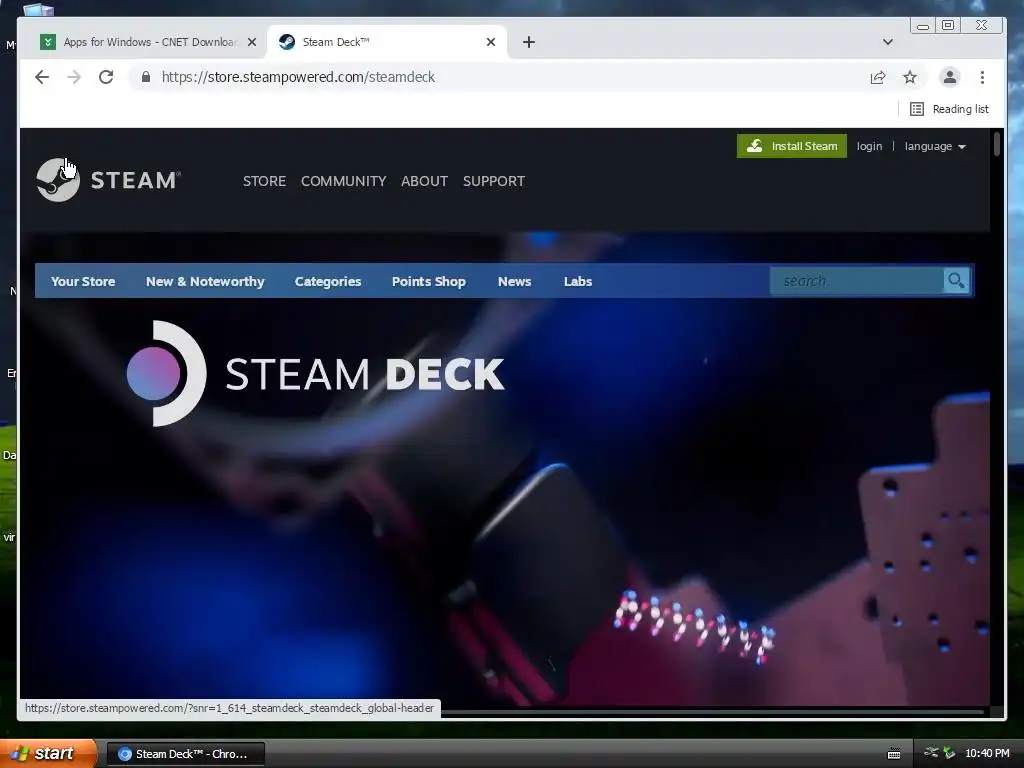Click the 10:40 PM clock
Viewport: 1024px width, 768px height.
coord(987,754)
